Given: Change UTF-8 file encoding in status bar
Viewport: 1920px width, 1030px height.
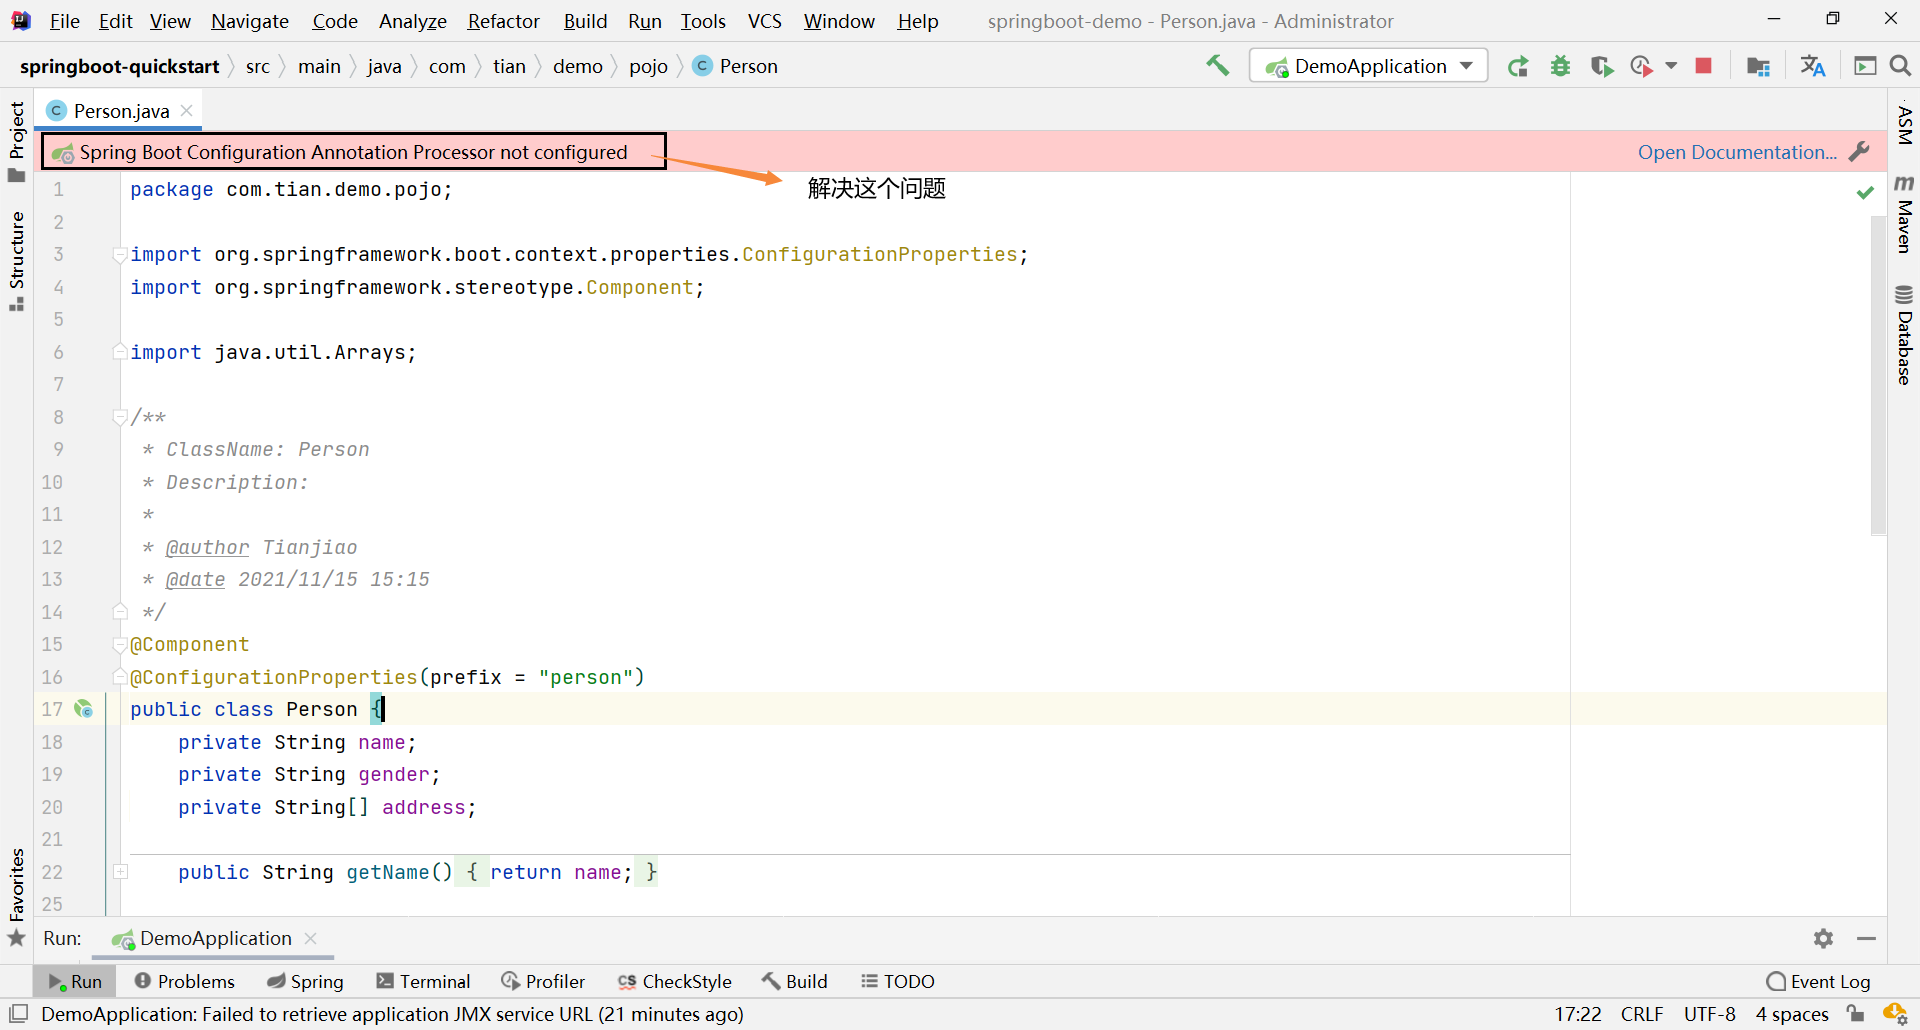Looking at the screenshot, I should pyautogui.click(x=1710, y=1014).
